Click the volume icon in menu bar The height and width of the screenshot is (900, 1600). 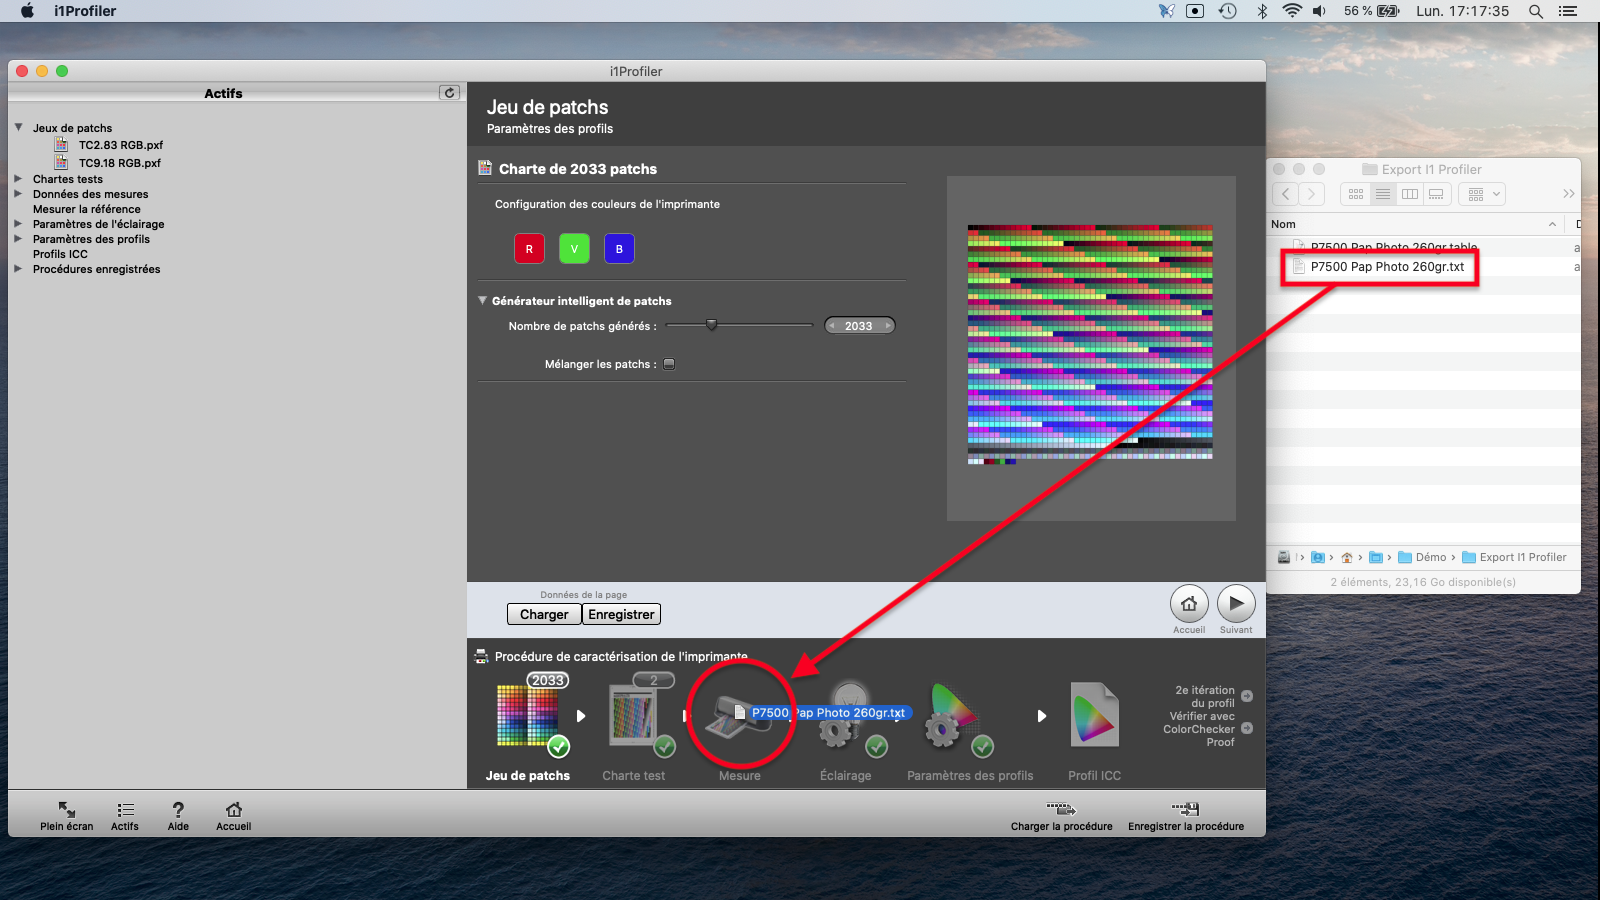click(1320, 11)
